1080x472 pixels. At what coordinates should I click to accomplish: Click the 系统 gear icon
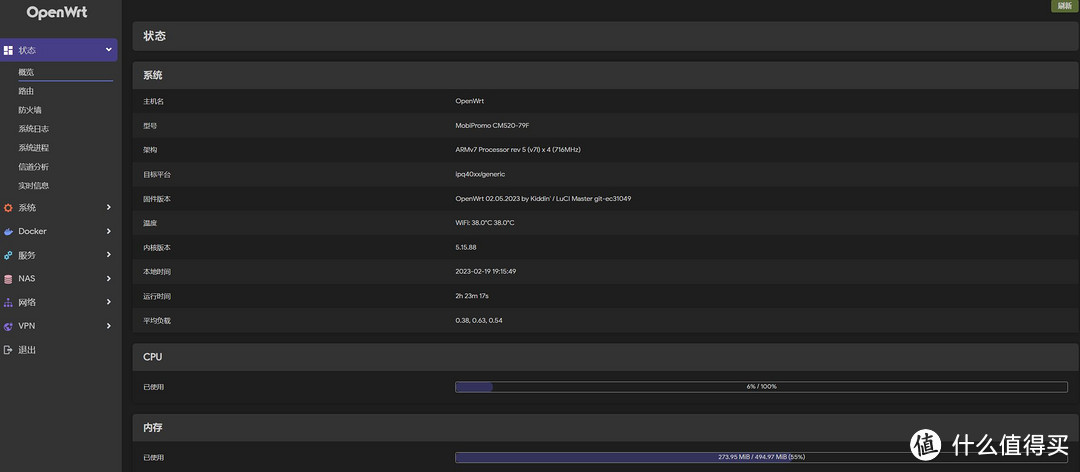pos(8,208)
